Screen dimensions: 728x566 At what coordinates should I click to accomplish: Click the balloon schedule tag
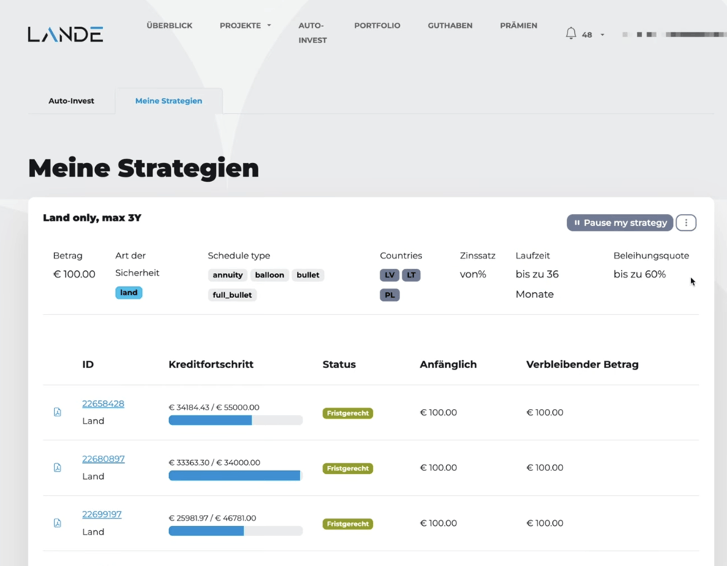tap(269, 275)
